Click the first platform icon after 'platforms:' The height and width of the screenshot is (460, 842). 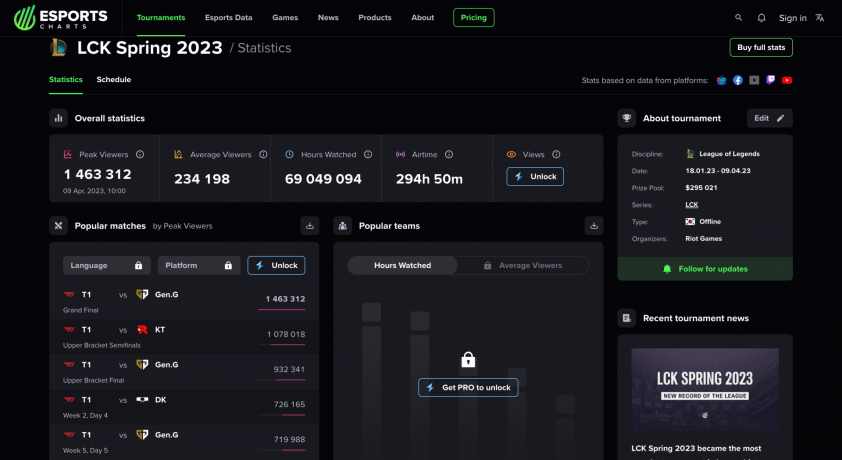(721, 80)
